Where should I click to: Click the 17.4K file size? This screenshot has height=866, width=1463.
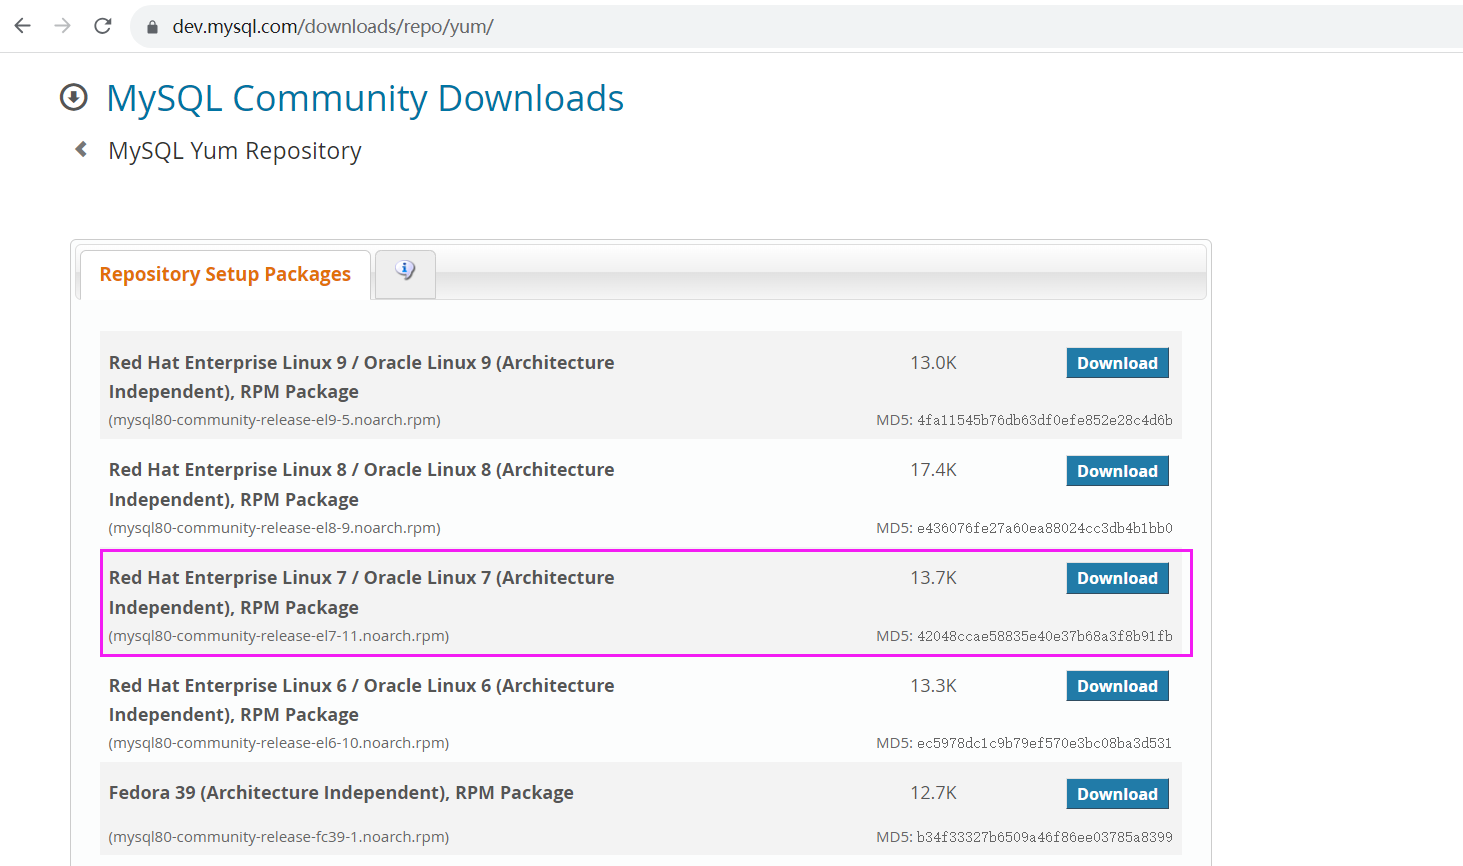(x=933, y=470)
